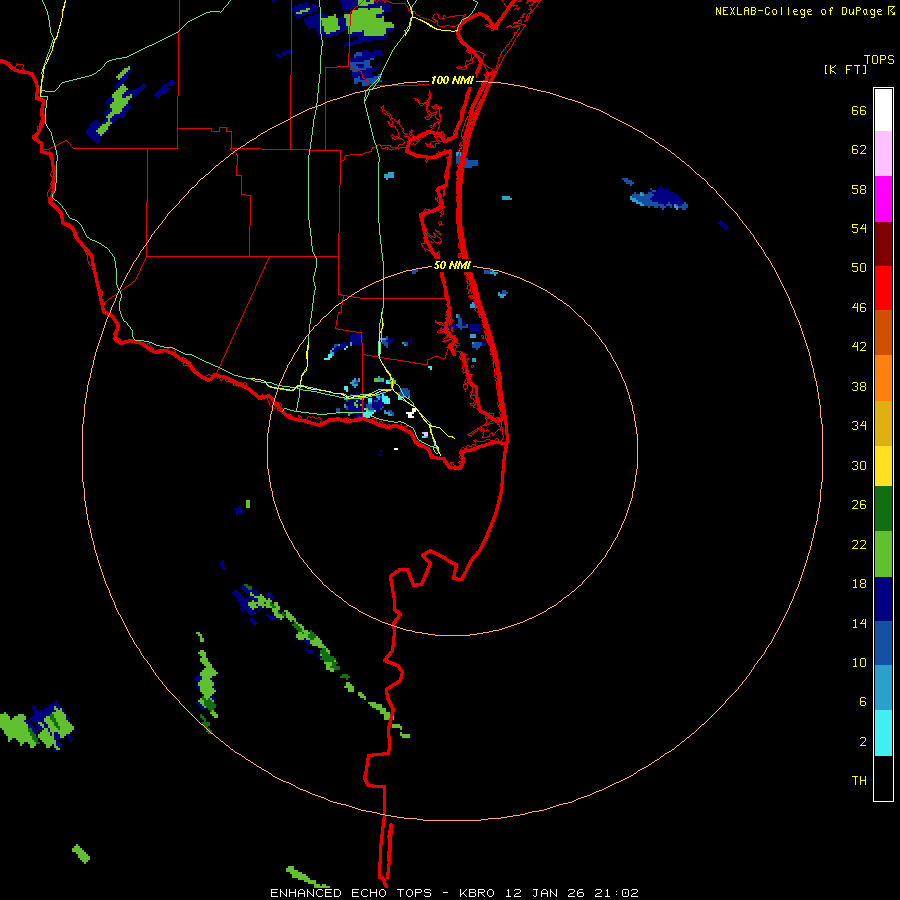Screen dimensions: 900x900
Task: Click the 'ENHANCED ECHO TOPS - KBRO' caption
Action: pyautogui.click(x=382, y=893)
